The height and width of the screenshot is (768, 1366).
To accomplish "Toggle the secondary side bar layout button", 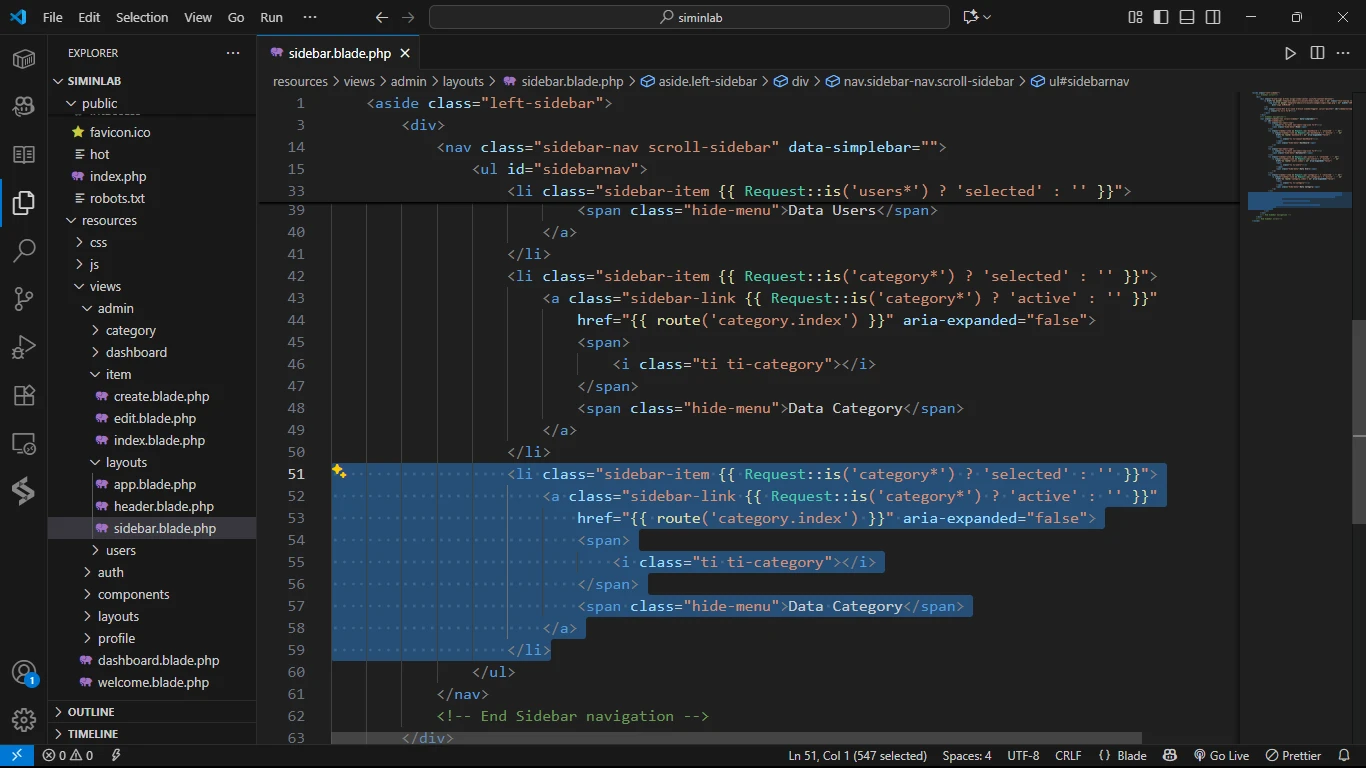I will tap(1213, 17).
